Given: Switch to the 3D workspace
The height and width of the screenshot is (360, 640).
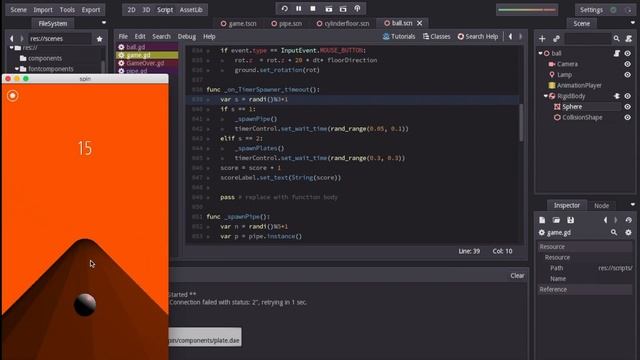Looking at the screenshot, I should [146, 10].
